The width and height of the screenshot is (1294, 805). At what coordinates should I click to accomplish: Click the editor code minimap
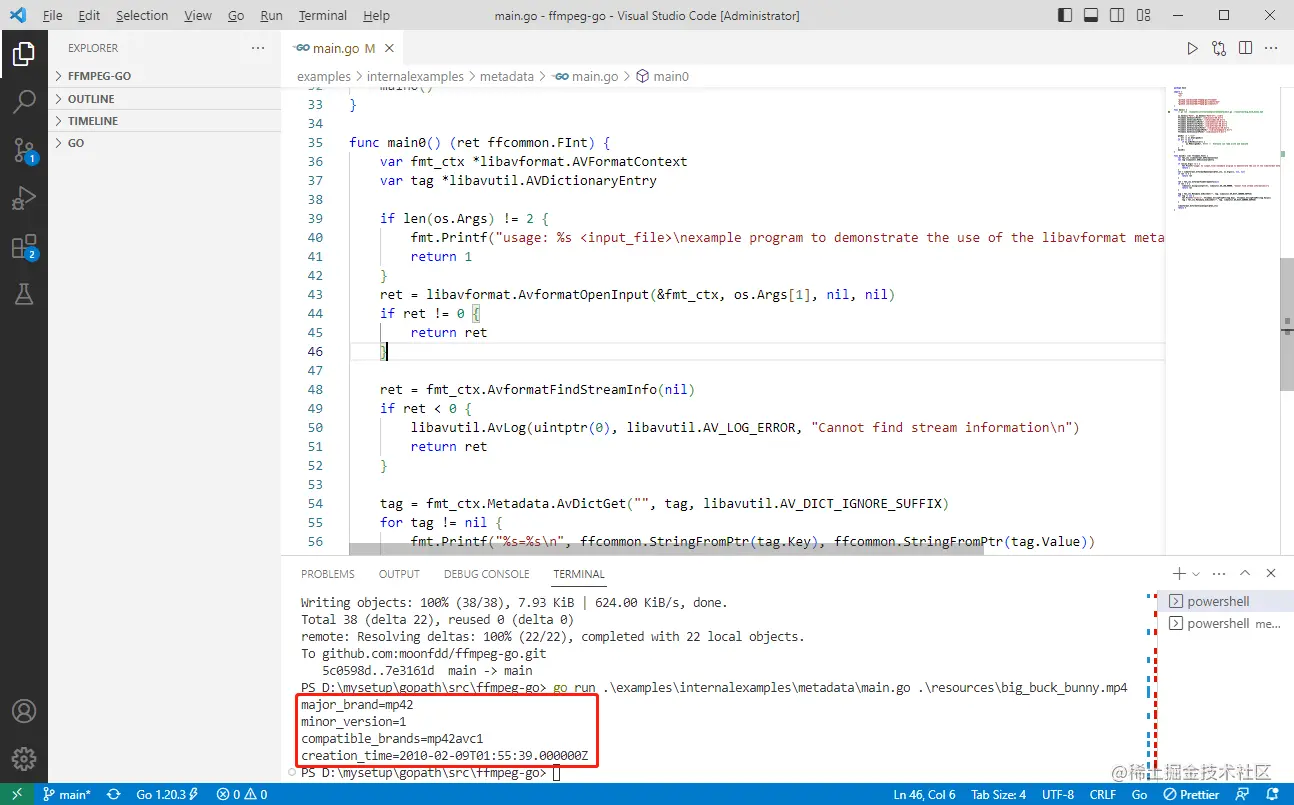click(x=1221, y=150)
